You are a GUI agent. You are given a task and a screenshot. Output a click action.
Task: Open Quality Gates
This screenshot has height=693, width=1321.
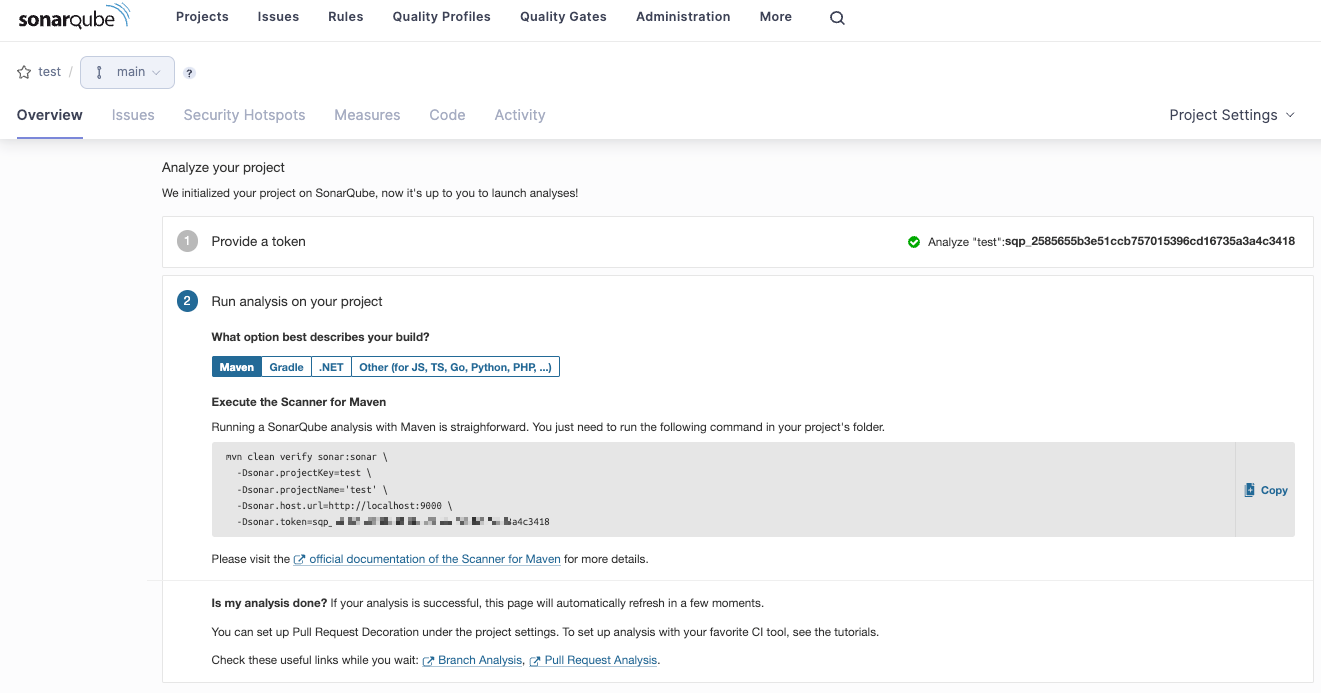(x=563, y=17)
